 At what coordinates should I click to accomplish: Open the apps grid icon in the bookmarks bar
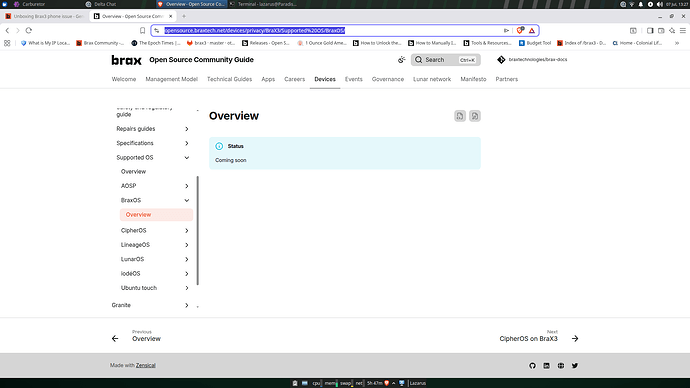[x=7, y=43]
